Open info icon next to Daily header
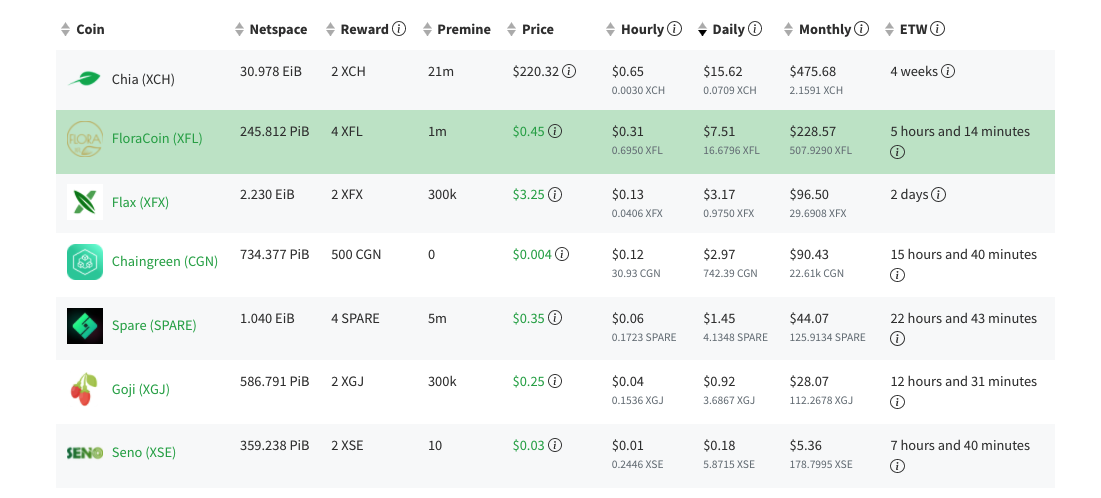1101x498 pixels. pos(755,29)
